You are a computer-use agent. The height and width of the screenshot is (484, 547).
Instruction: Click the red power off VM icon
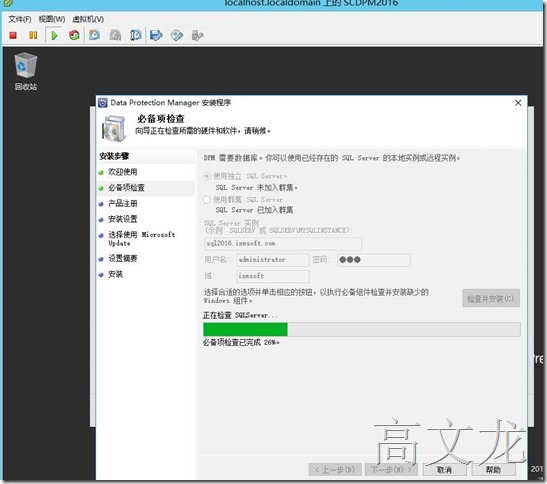tap(13, 35)
